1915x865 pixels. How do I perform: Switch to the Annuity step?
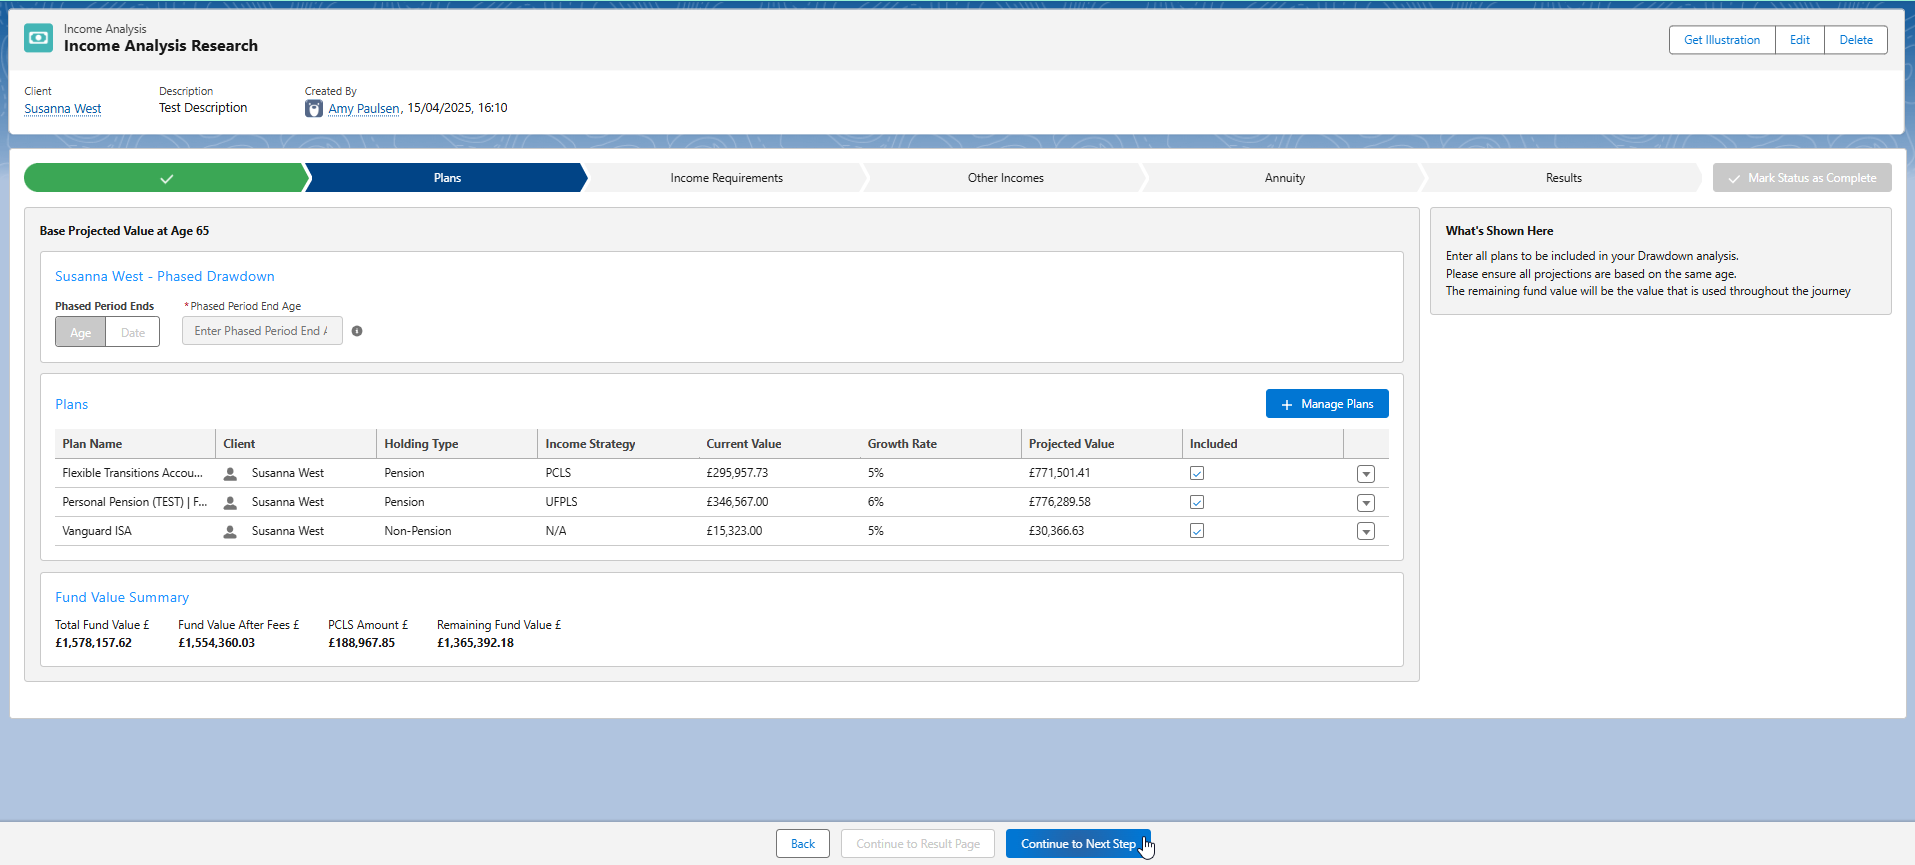pos(1284,178)
